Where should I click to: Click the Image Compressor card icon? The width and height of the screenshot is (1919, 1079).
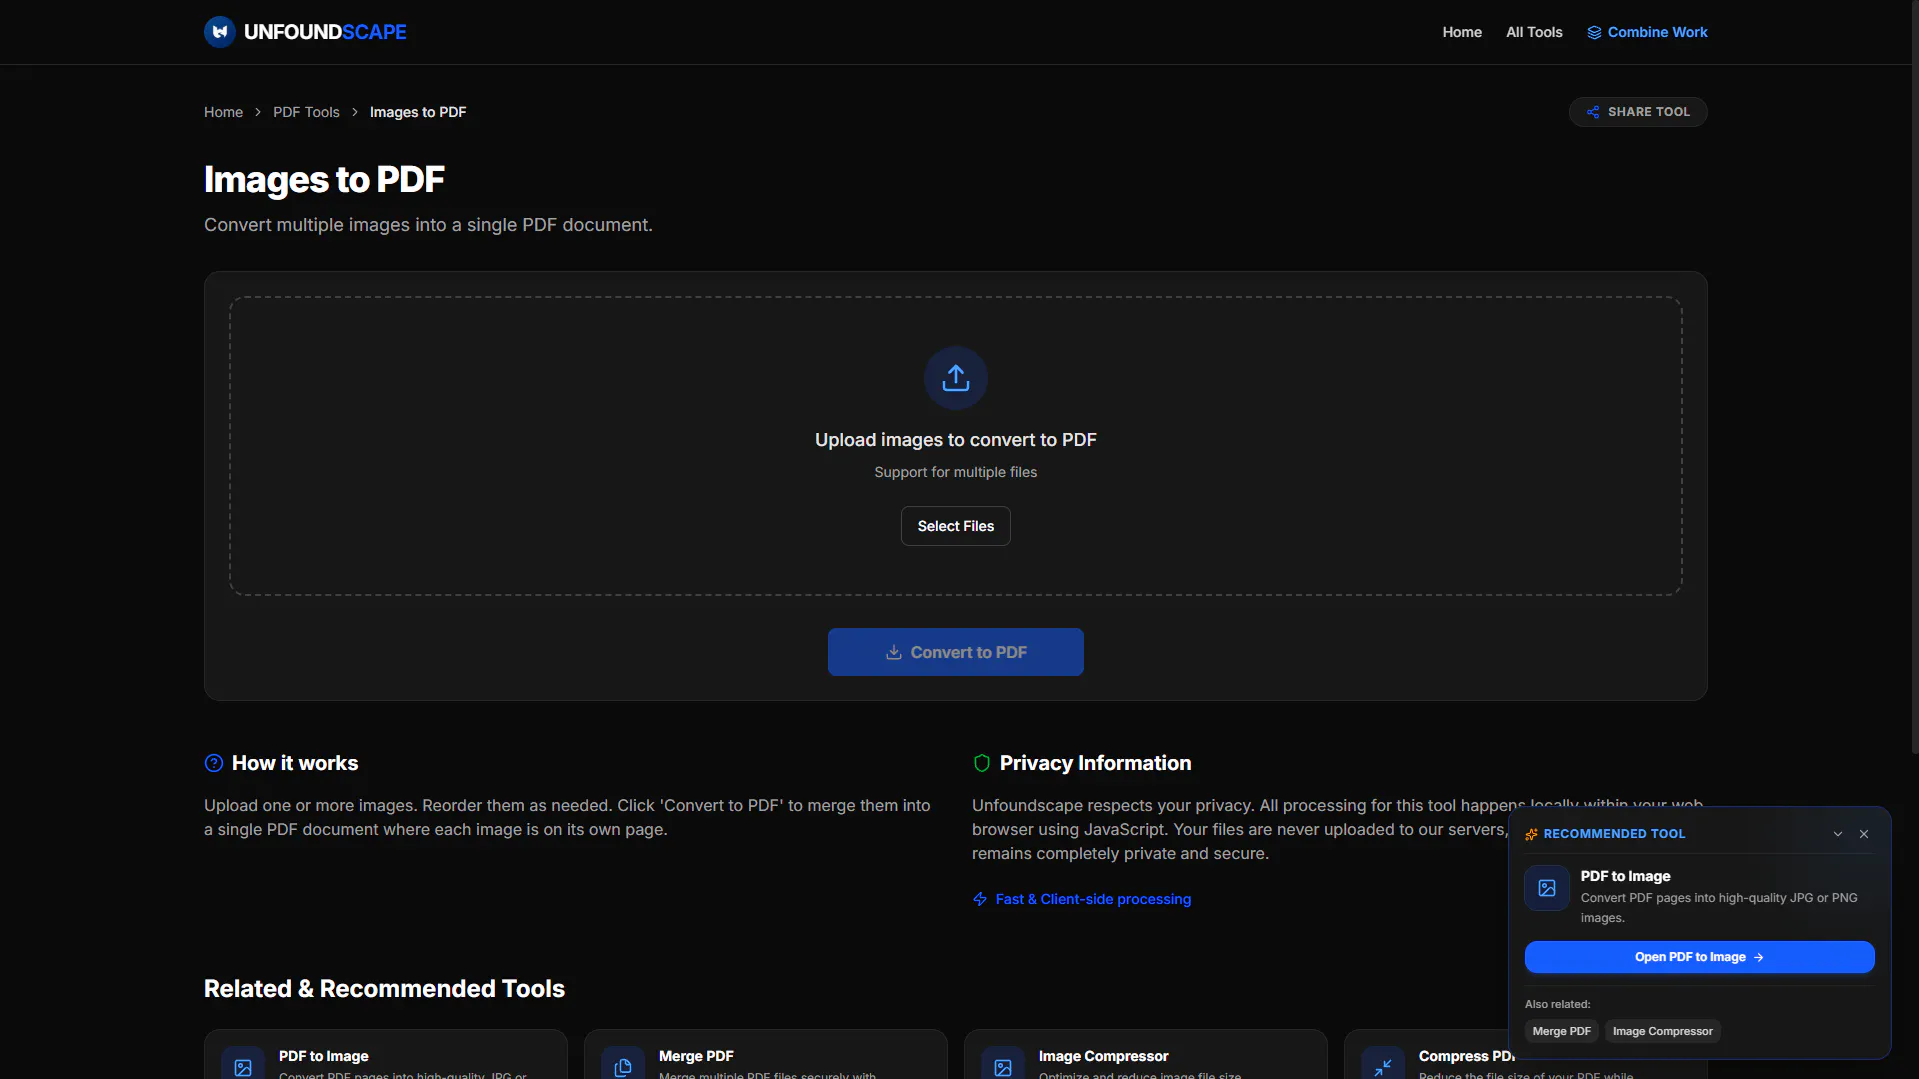(x=1003, y=1067)
